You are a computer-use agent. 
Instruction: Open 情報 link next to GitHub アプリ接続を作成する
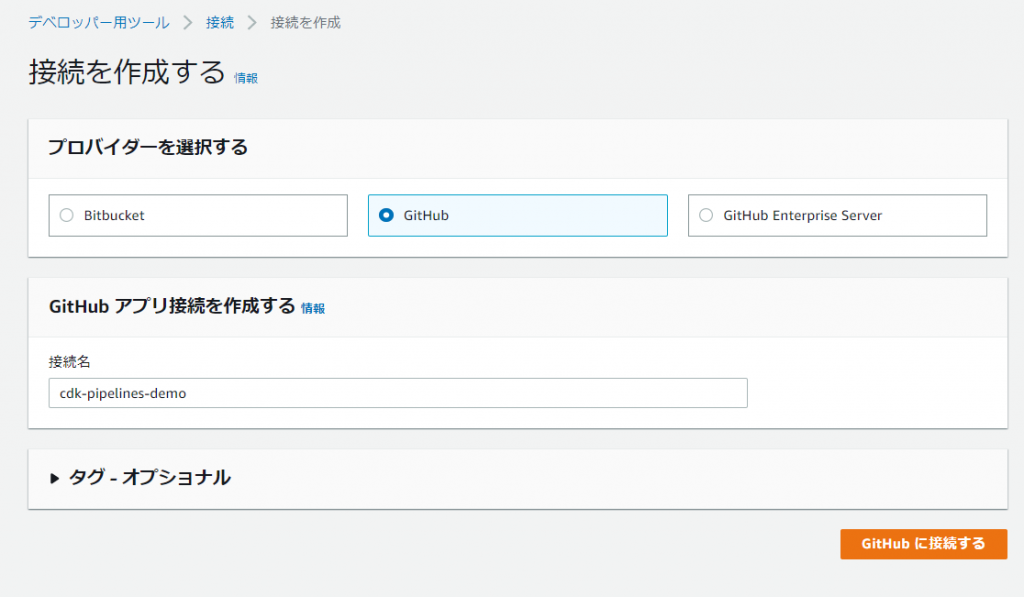[313, 308]
